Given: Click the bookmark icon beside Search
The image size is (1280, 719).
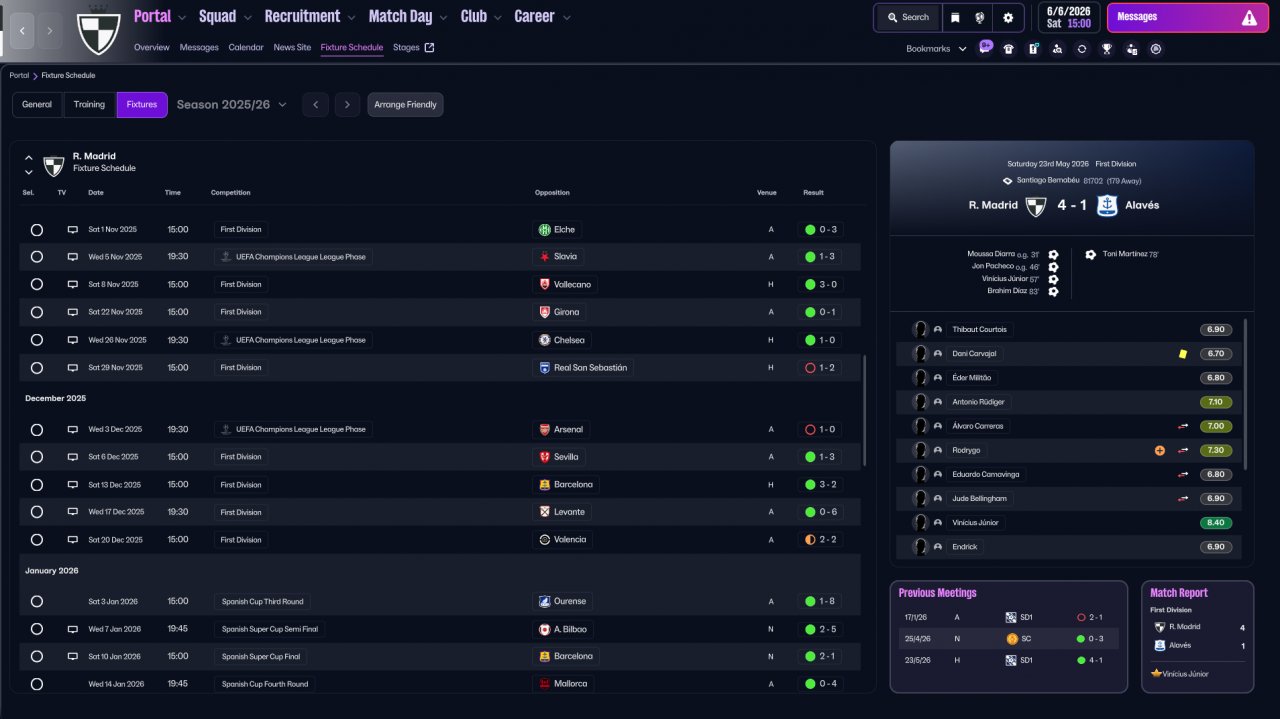Looking at the screenshot, I should (x=955, y=17).
